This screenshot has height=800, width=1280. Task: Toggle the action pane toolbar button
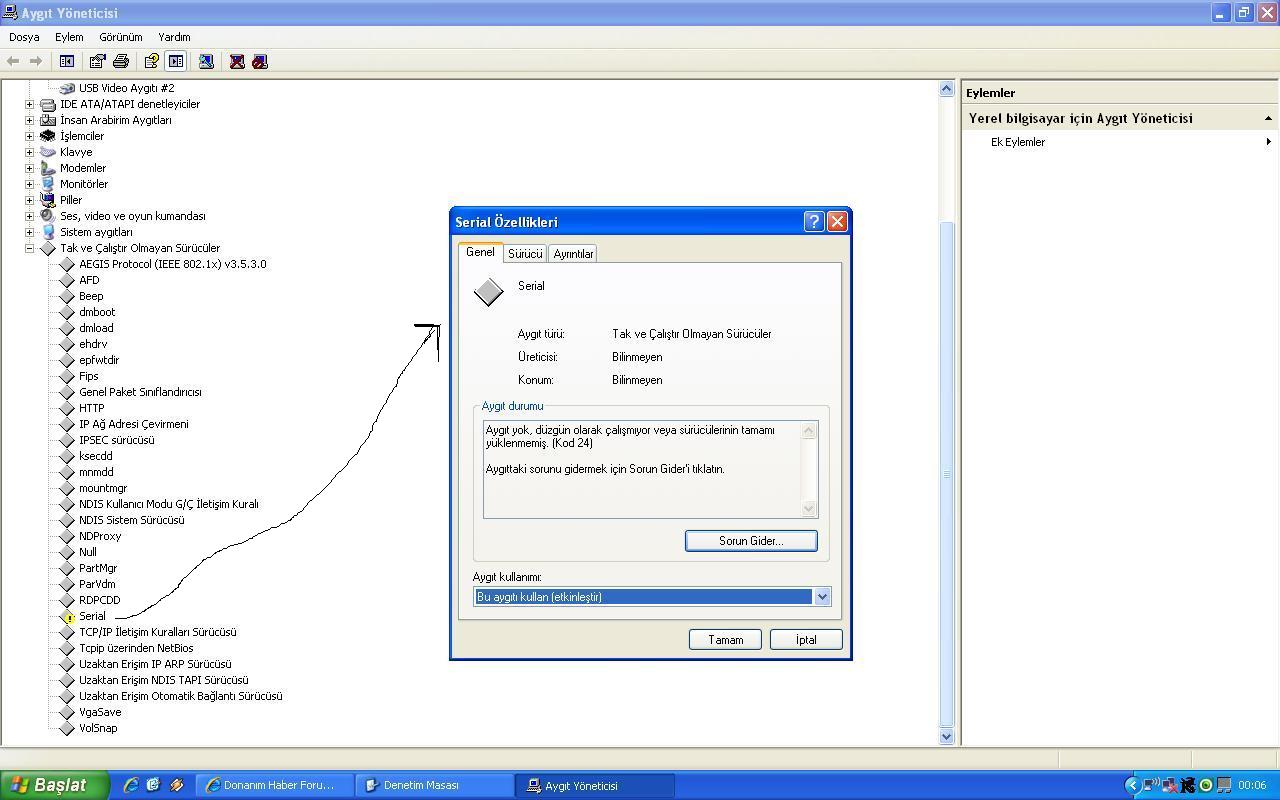[x=176, y=61]
